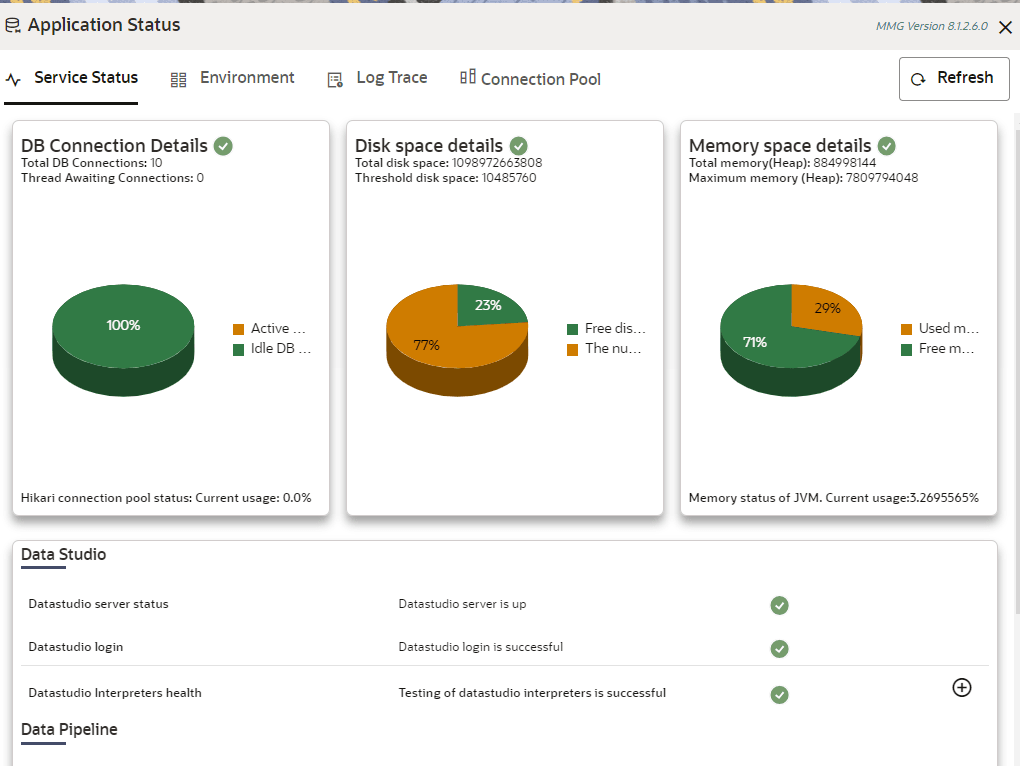This screenshot has width=1020, height=766.
Task: Click the 100% slice of the DB connections pie
Action: [x=123, y=325]
